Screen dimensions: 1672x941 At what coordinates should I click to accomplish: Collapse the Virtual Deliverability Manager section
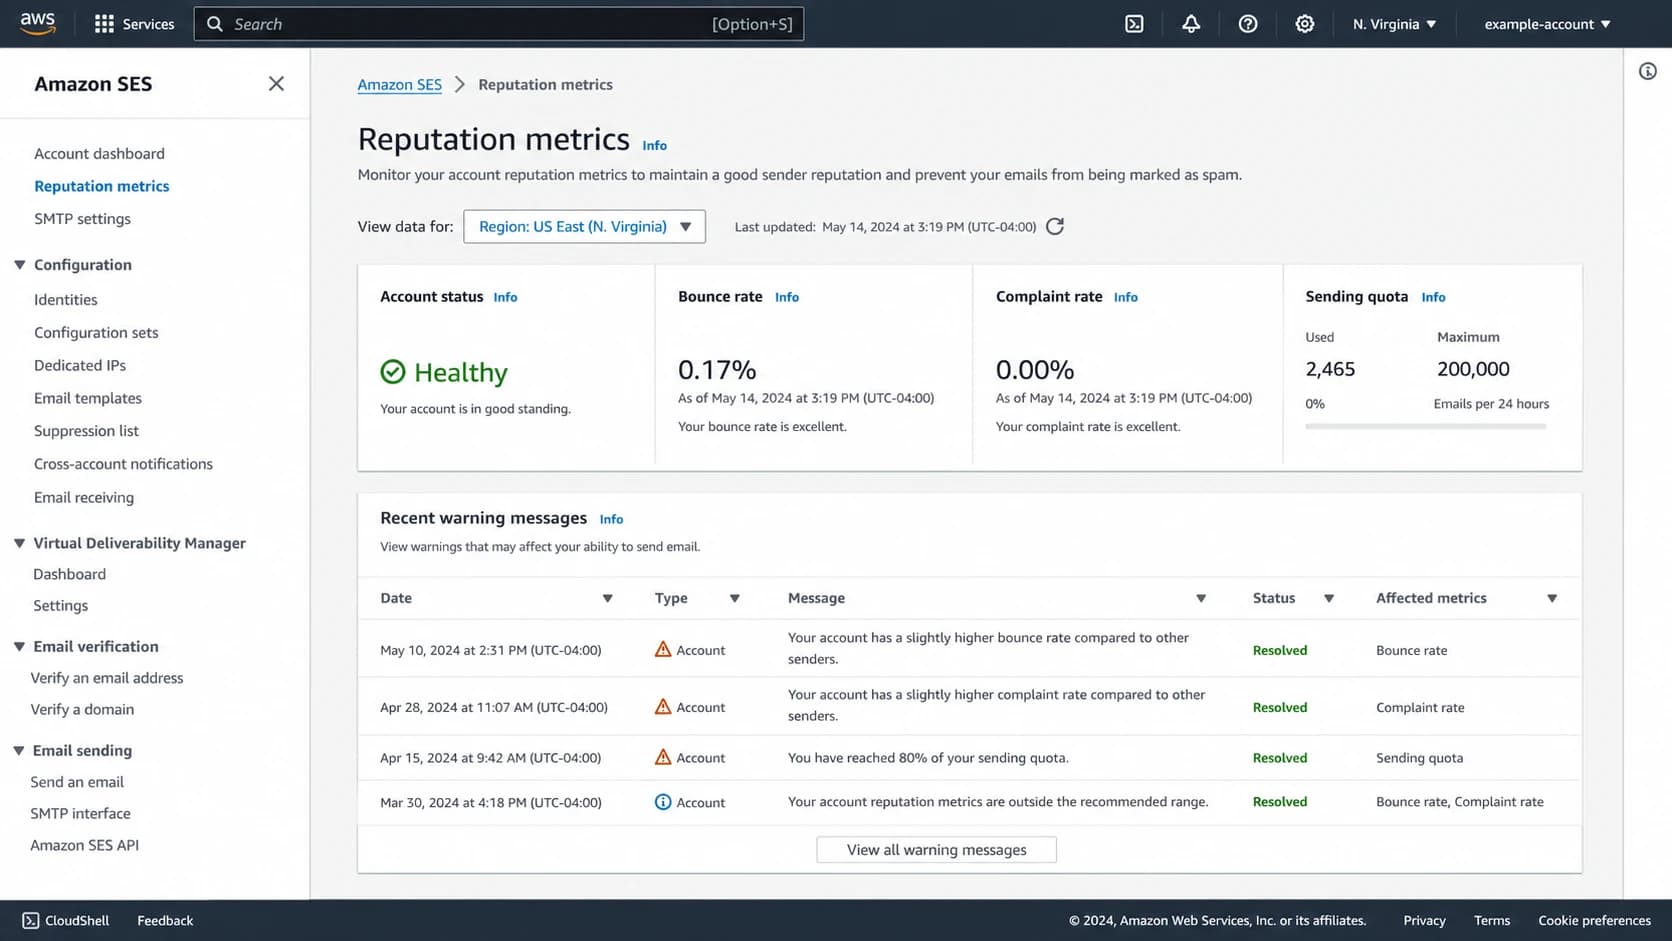[19, 543]
